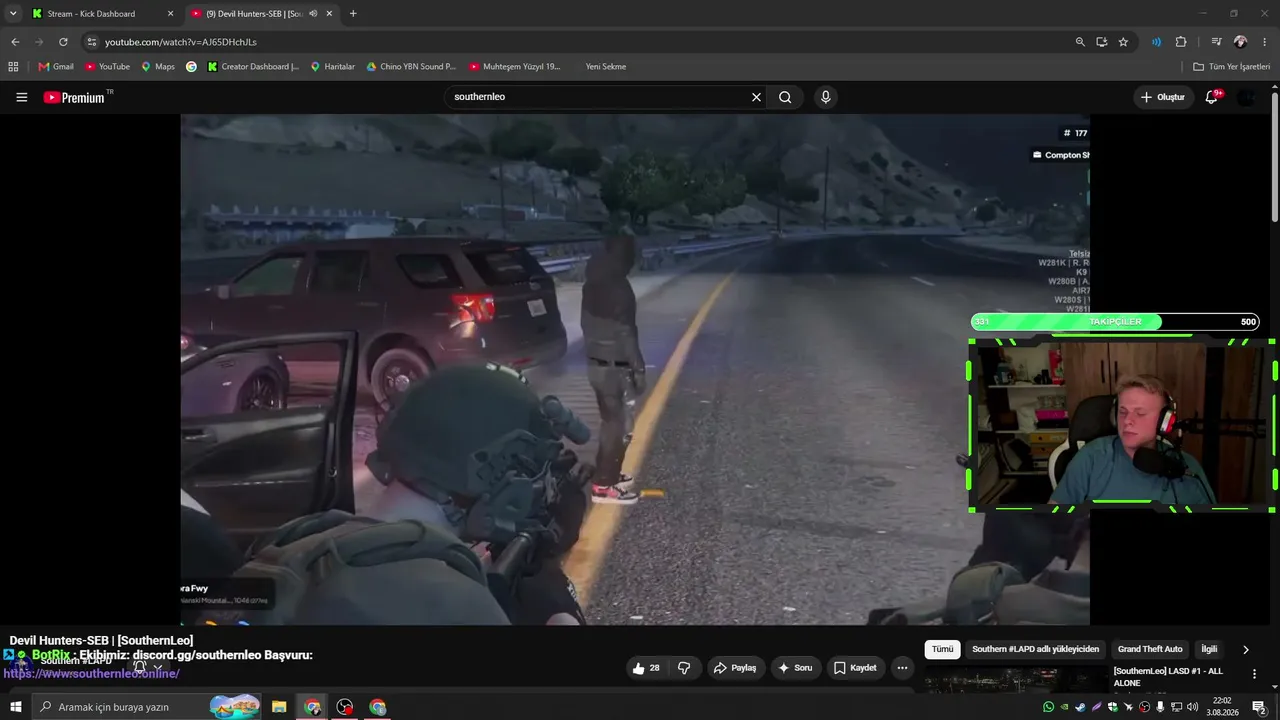Open more actions ellipsis under video
The width and height of the screenshot is (1280, 720).
902,668
